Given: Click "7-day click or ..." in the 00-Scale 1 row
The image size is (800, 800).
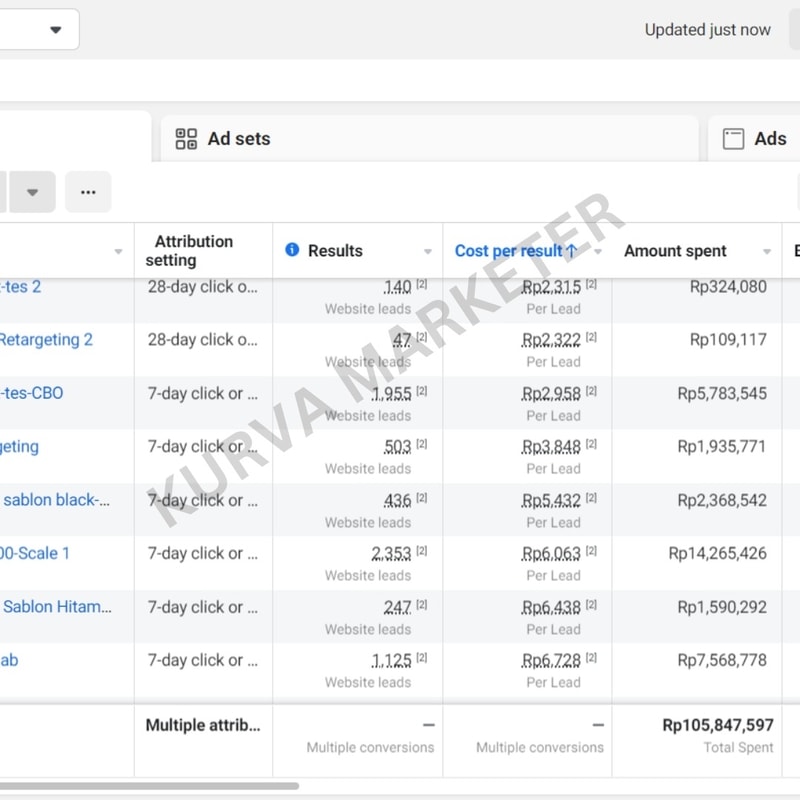Looking at the screenshot, I should pos(203,553).
